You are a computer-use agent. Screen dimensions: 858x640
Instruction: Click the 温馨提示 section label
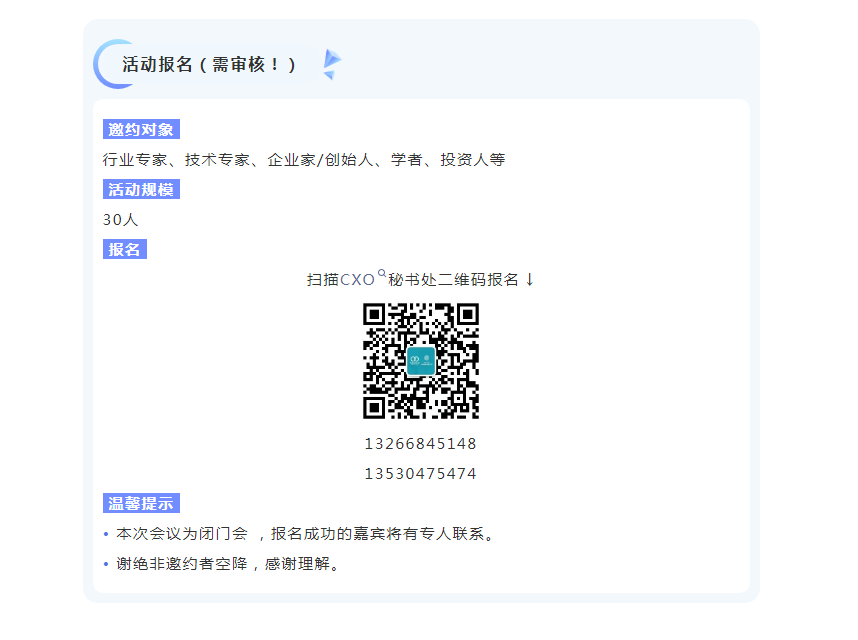pos(141,503)
